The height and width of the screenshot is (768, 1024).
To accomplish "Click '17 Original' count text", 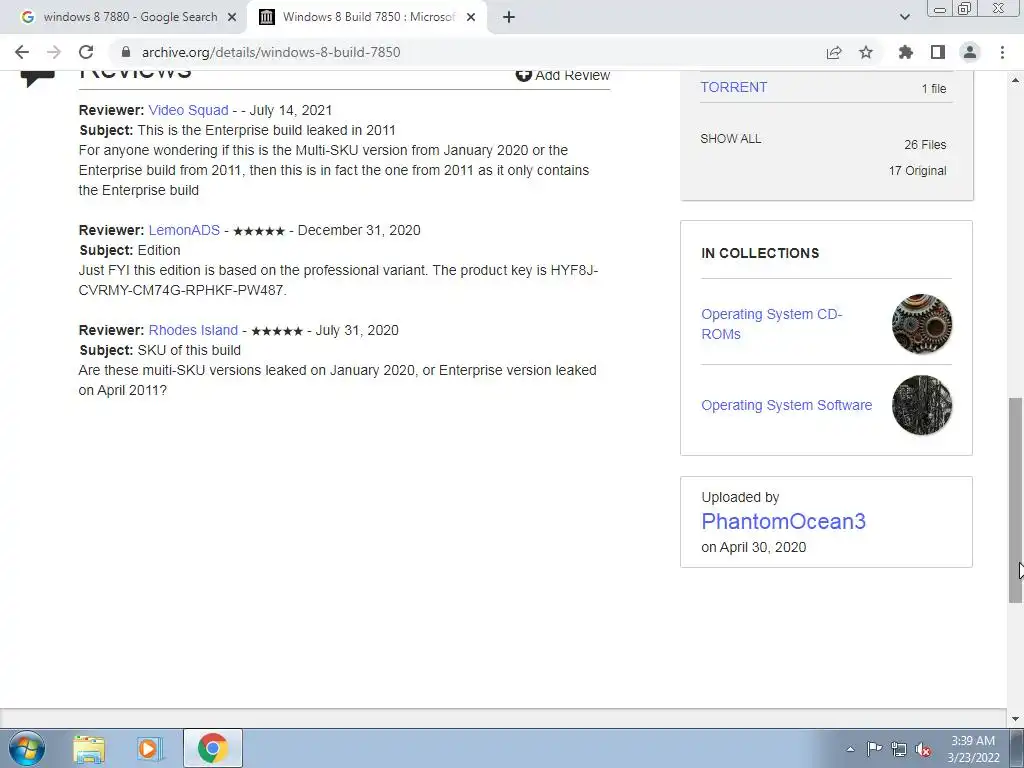I will [917, 171].
